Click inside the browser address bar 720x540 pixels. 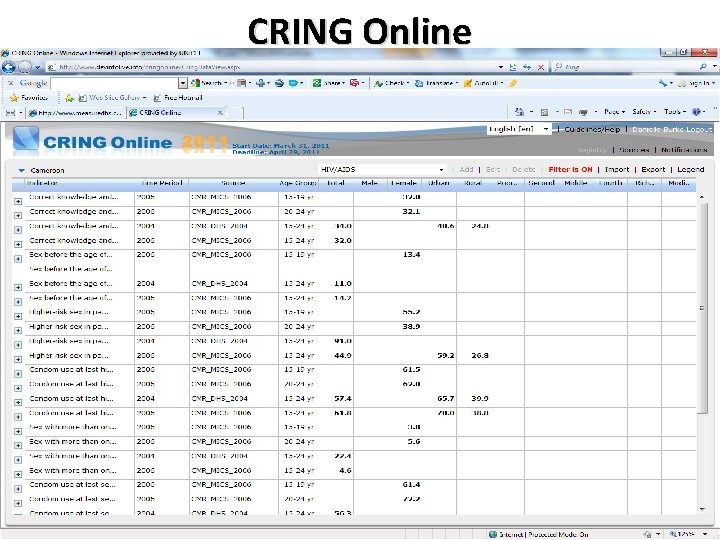pyautogui.click(x=271, y=67)
